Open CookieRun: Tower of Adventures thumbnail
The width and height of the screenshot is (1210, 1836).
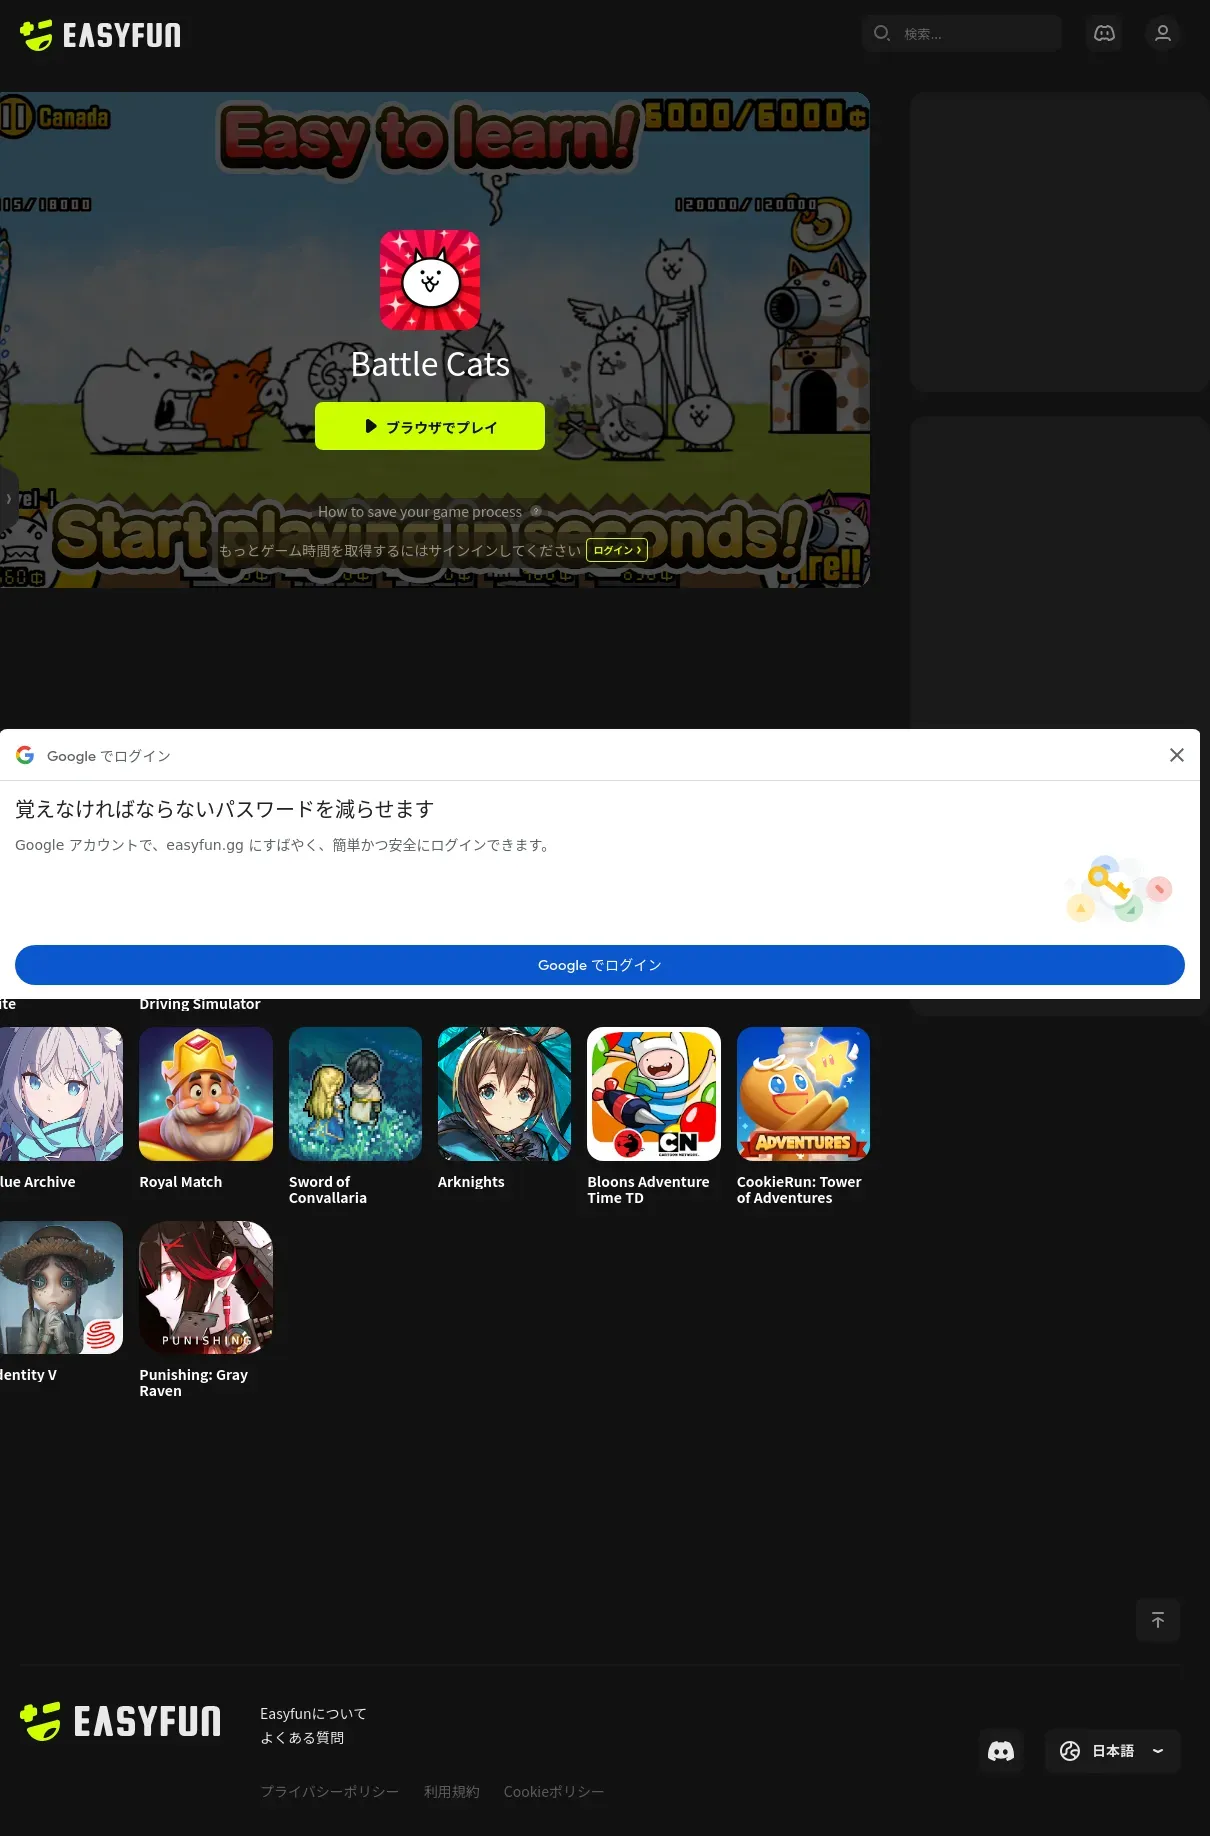point(803,1094)
